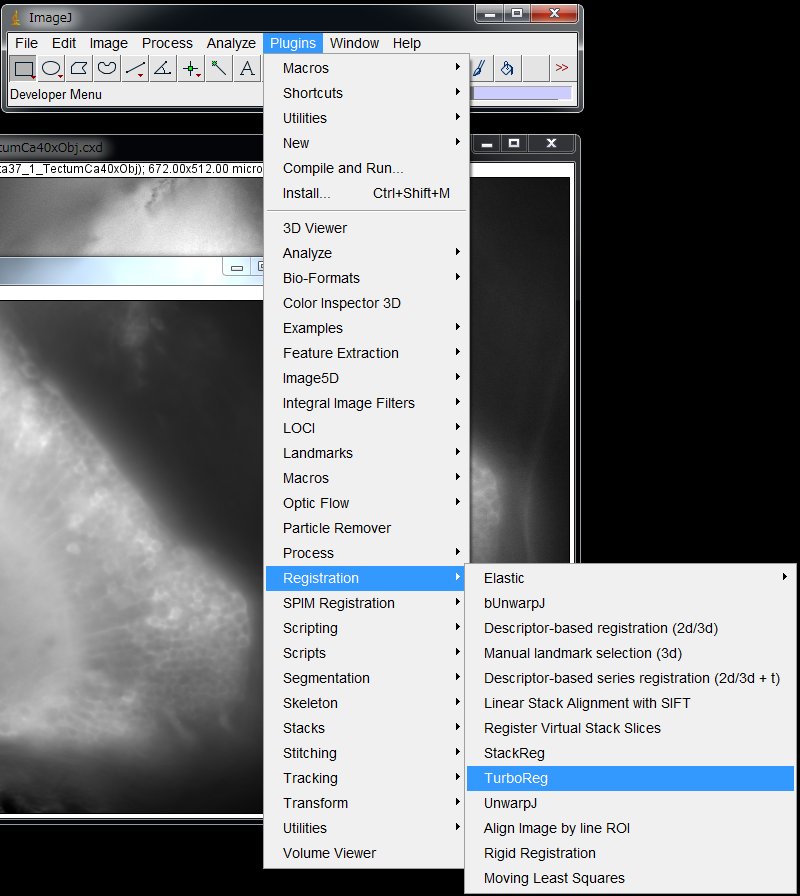Viewport: 800px width, 896px height.
Task: Choose Descriptor-based registration (2d/3d)
Action: tap(631, 629)
